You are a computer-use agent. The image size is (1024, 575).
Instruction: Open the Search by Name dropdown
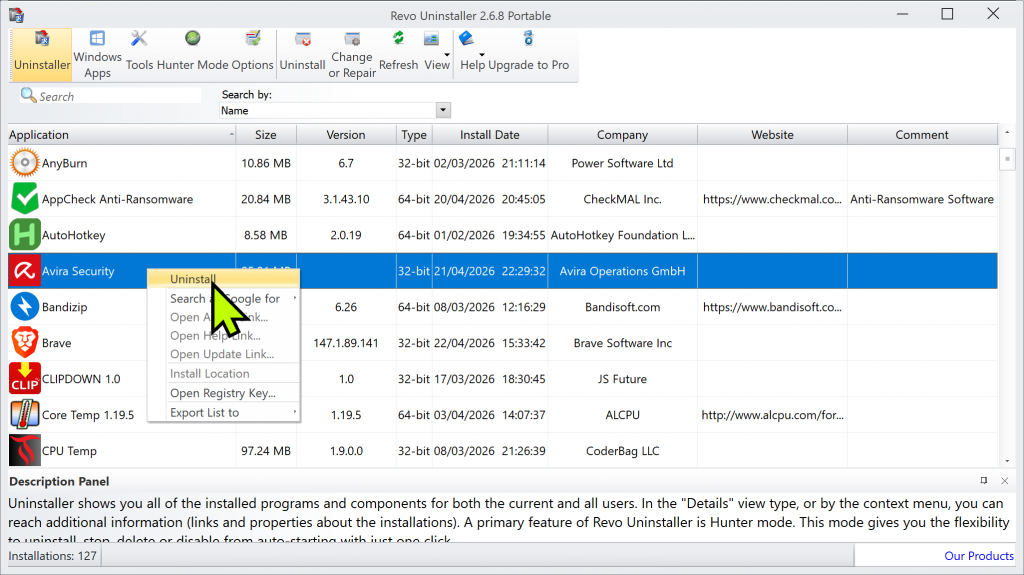[x=443, y=110]
